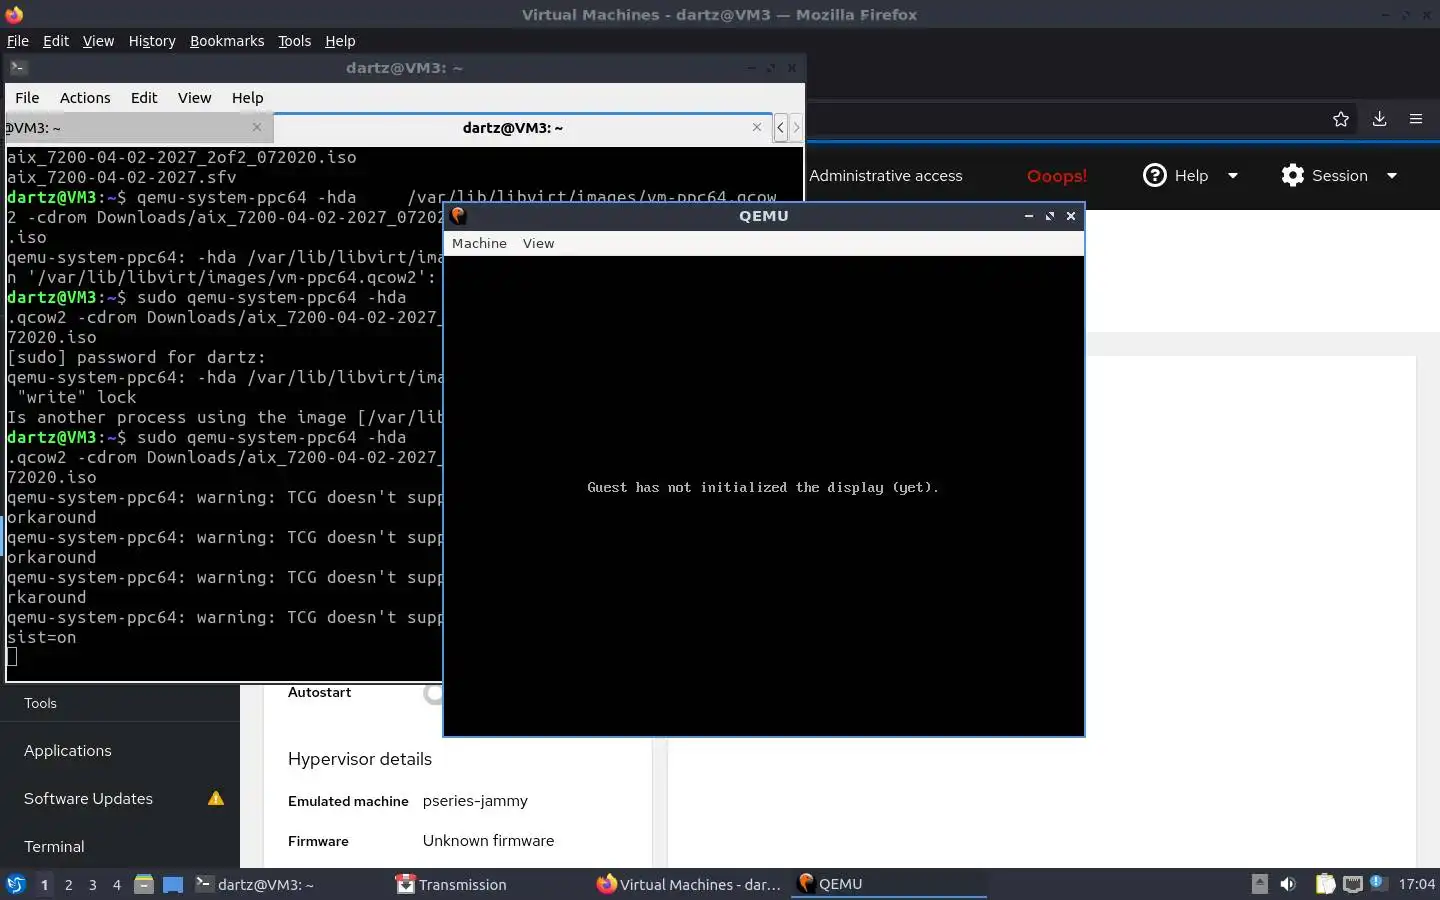Open Firefox History menu
The width and height of the screenshot is (1440, 900).
point(152,41)
